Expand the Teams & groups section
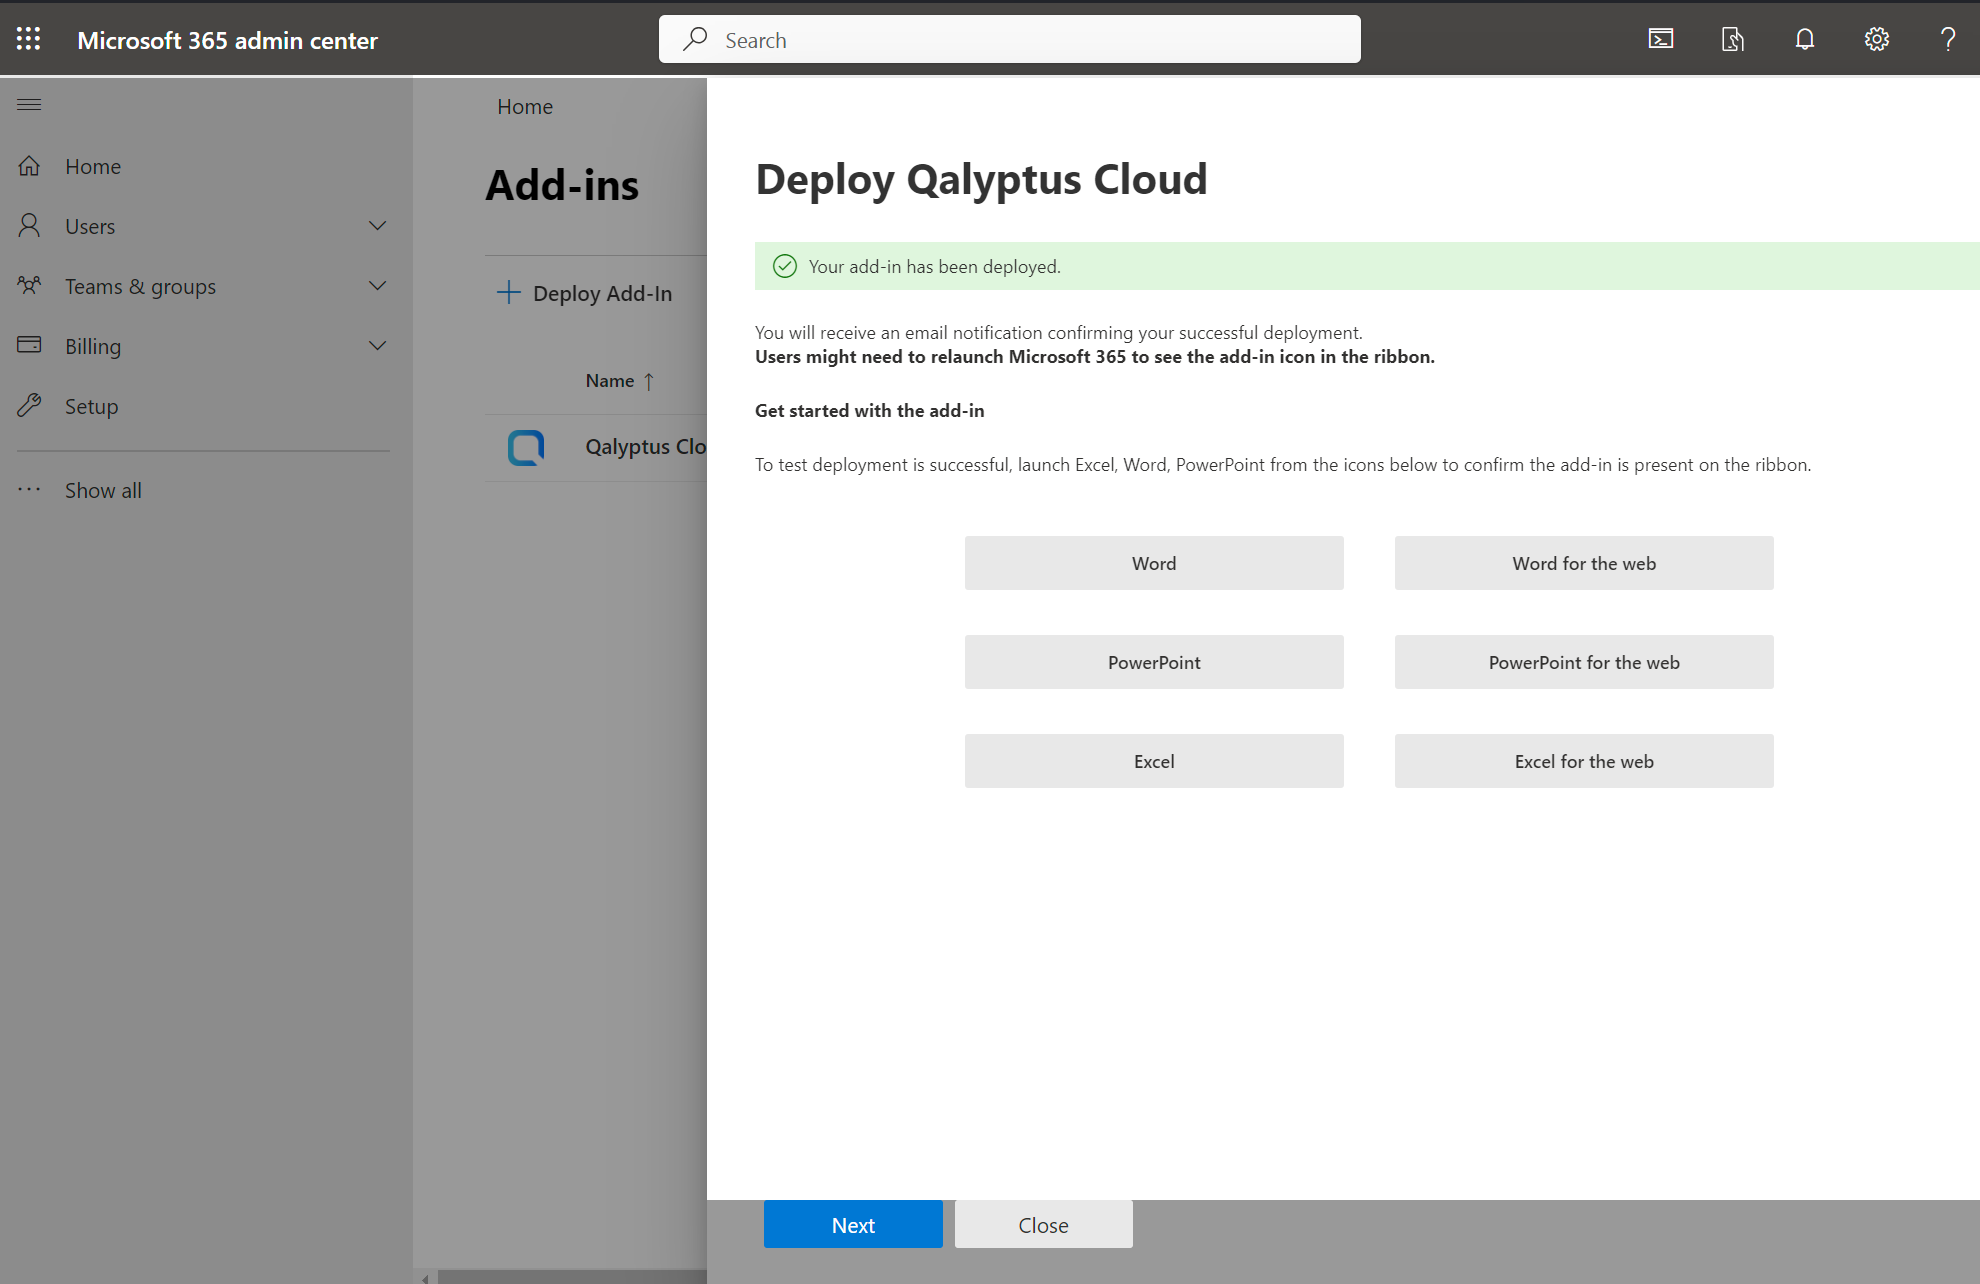 click(x=377, y=286)
